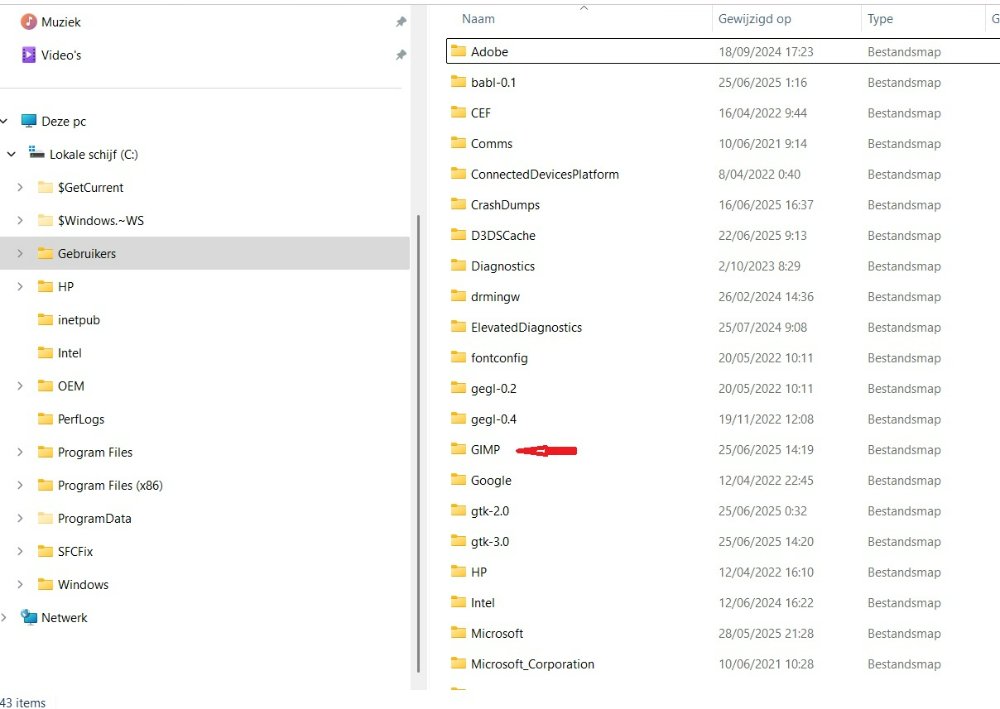
Task: Click the GIMP folder icon
Action: coord(459,450)
